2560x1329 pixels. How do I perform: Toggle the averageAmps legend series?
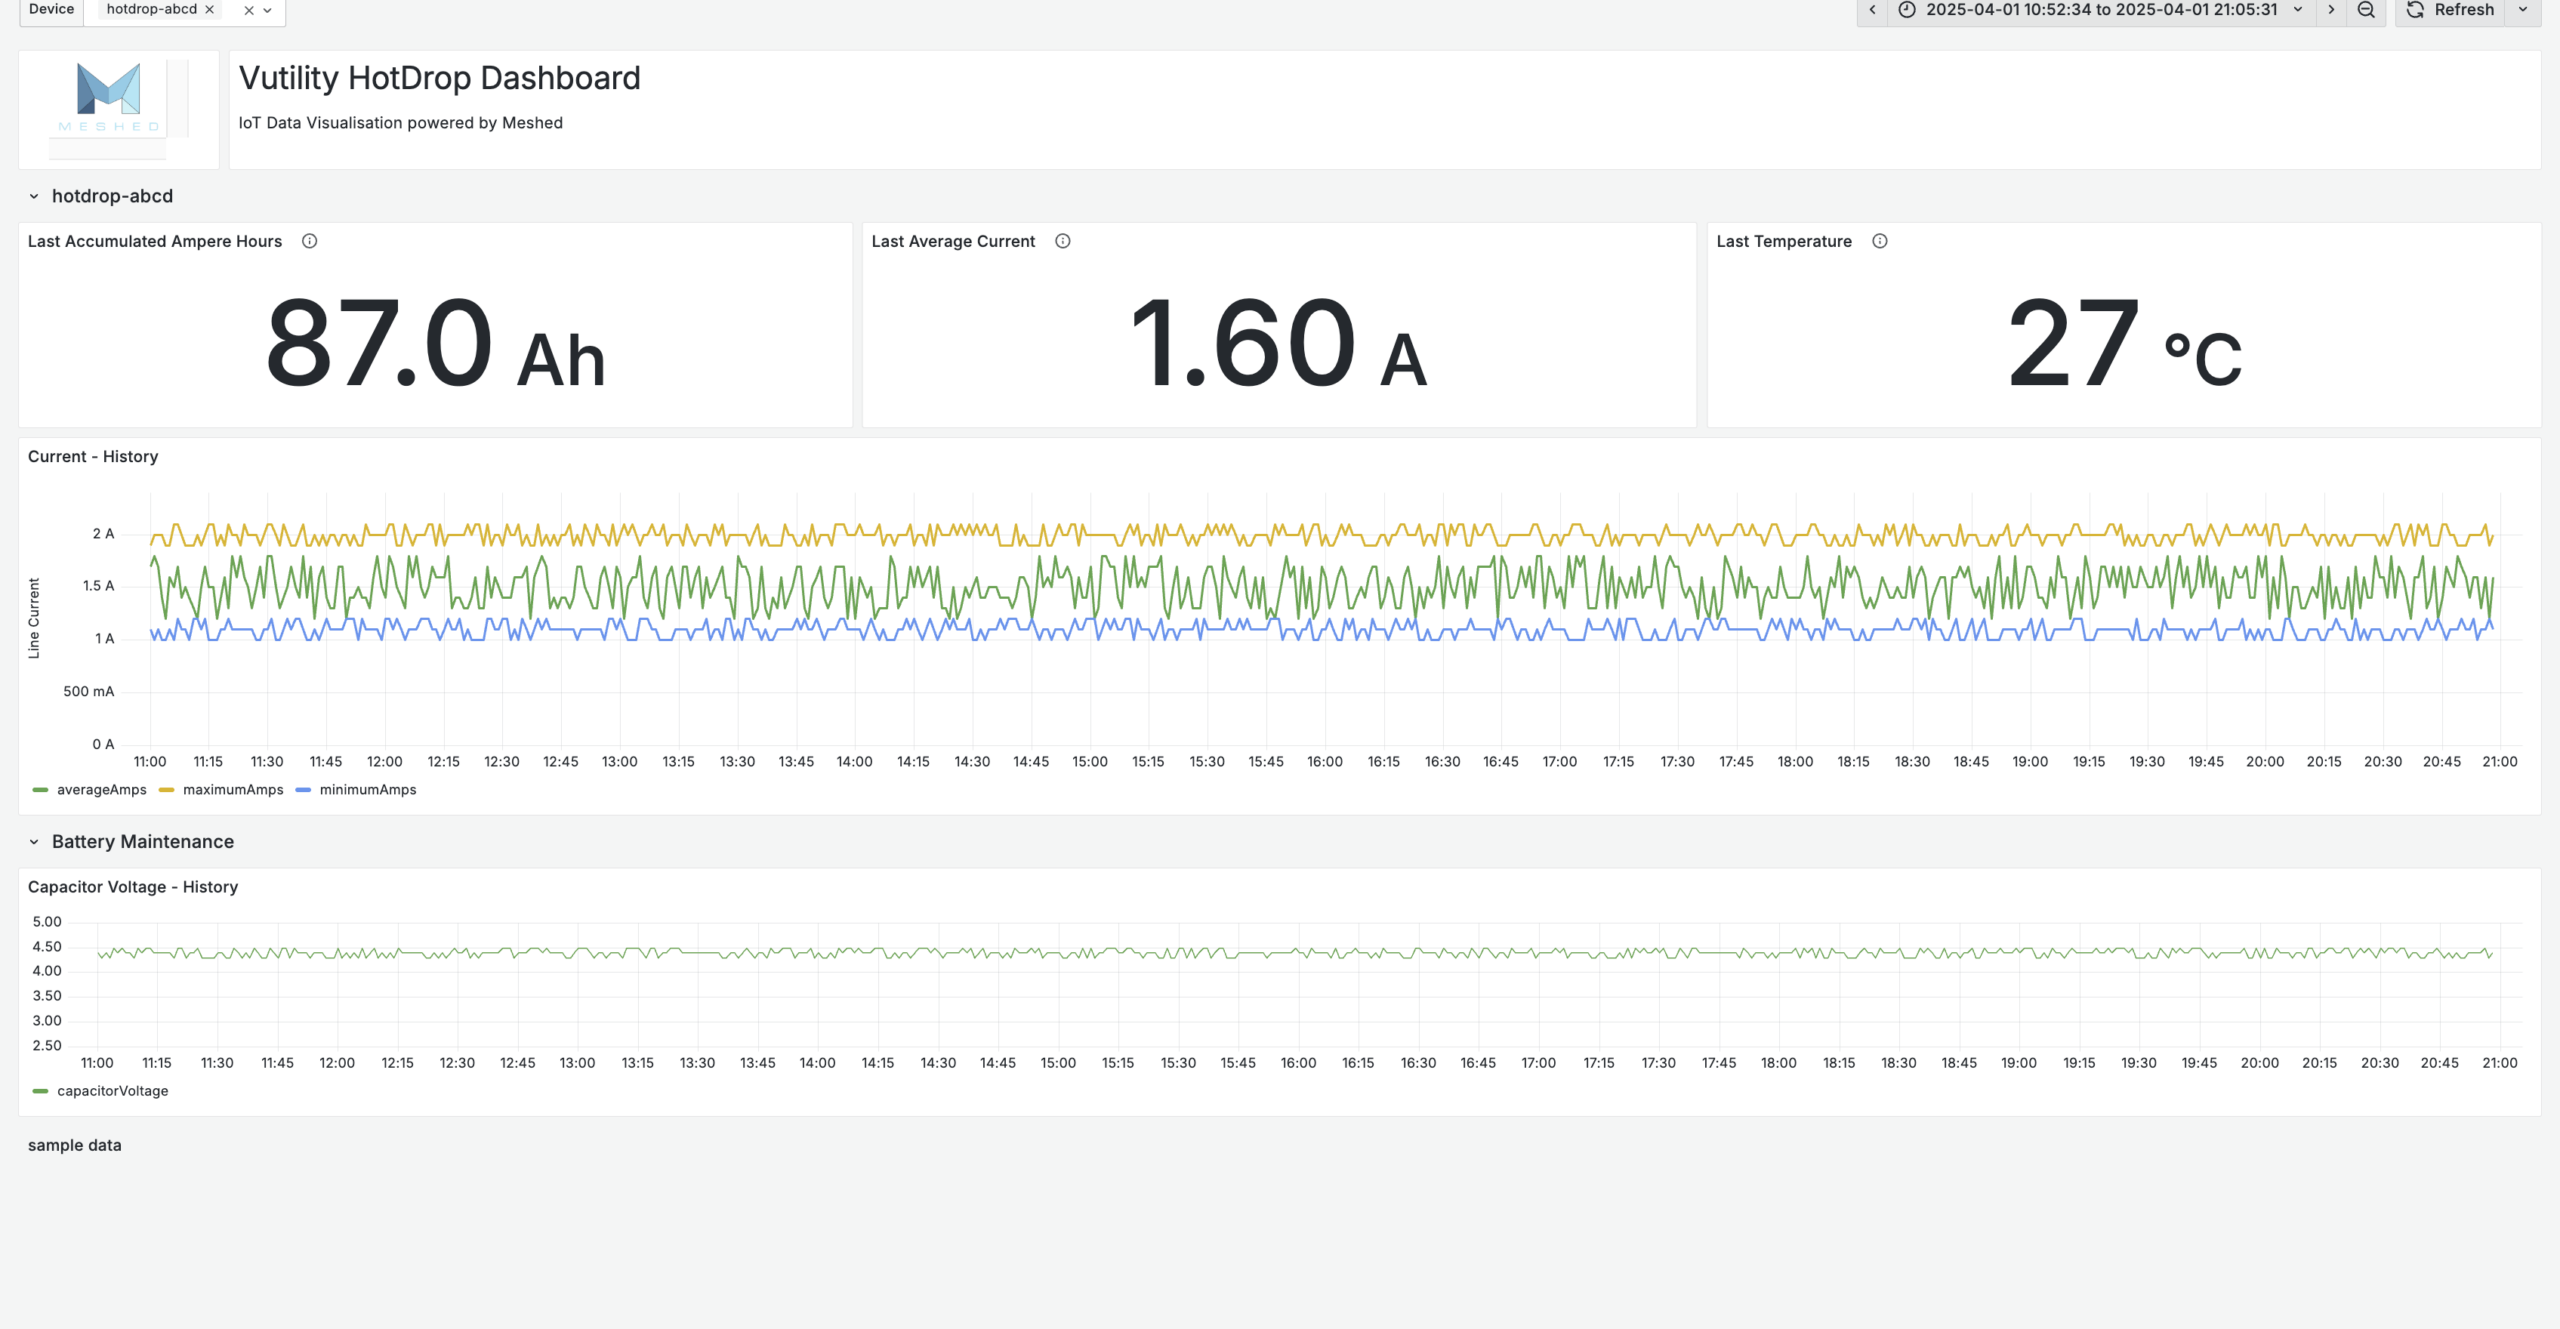101,790
